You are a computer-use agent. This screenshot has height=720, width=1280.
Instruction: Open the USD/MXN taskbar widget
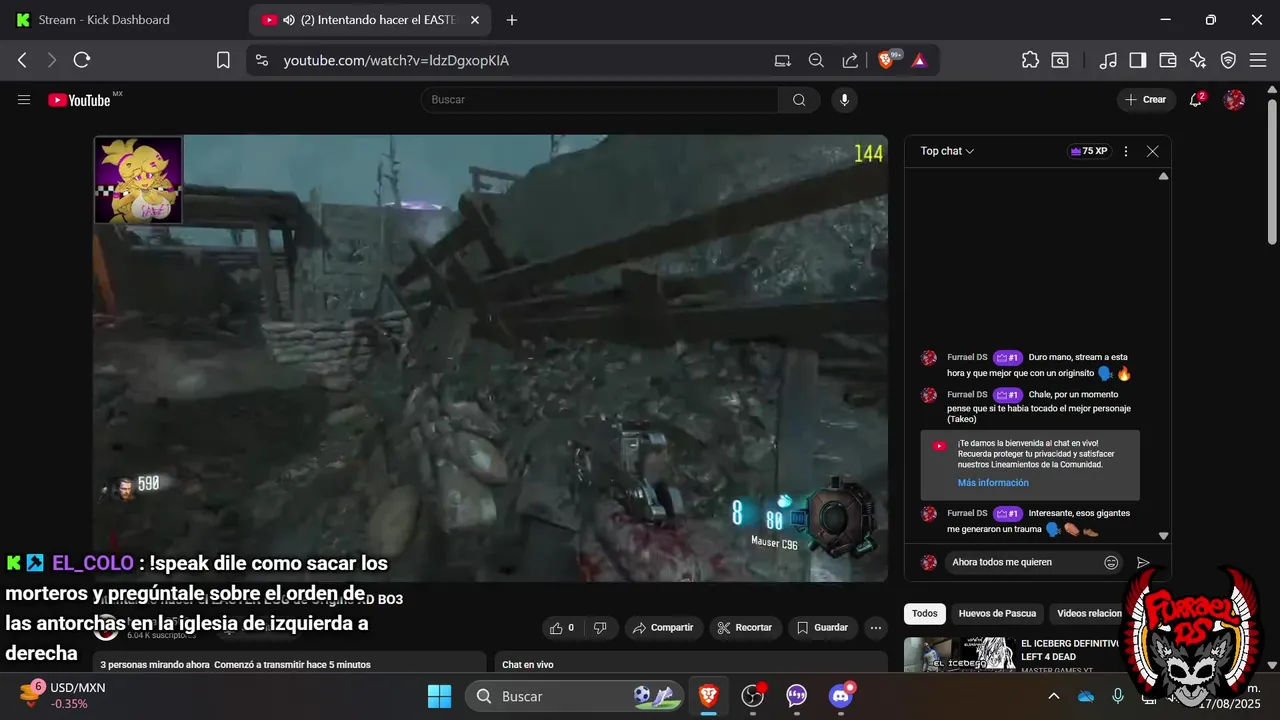(62, 695)
